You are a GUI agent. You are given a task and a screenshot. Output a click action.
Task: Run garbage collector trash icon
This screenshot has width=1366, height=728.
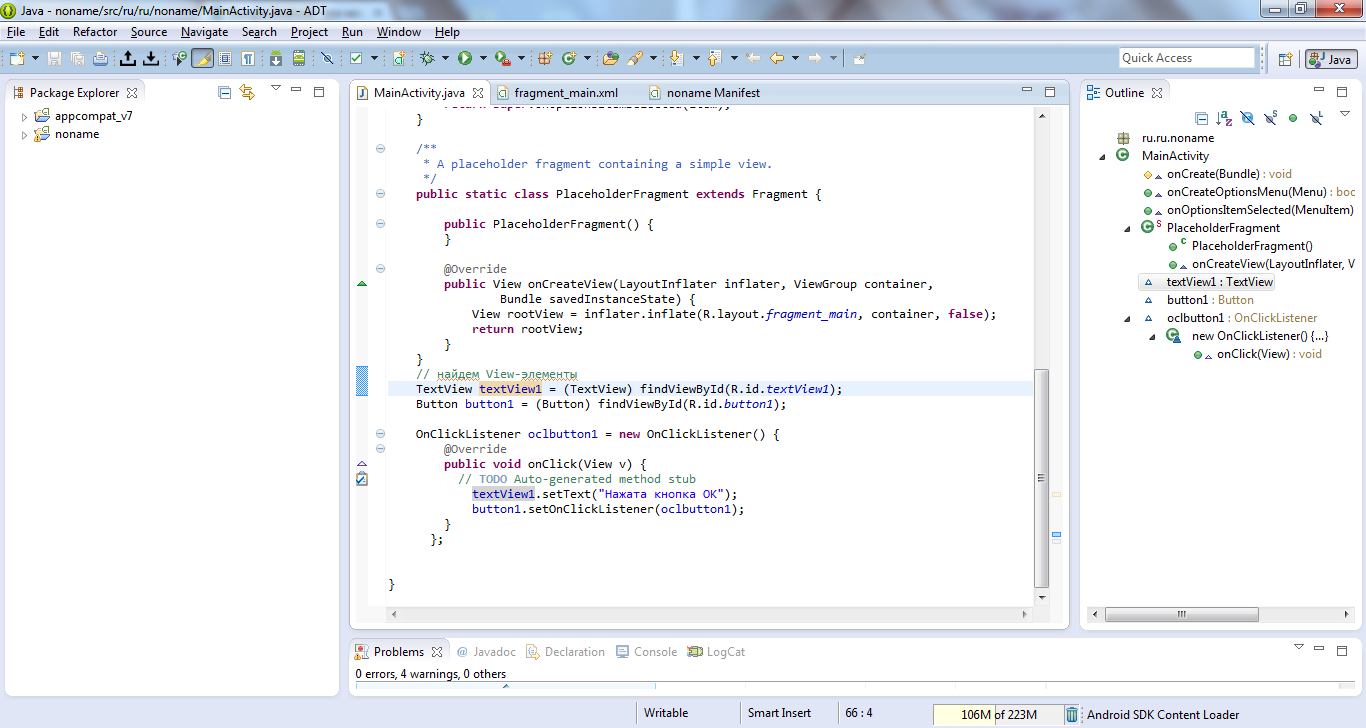1072,714
